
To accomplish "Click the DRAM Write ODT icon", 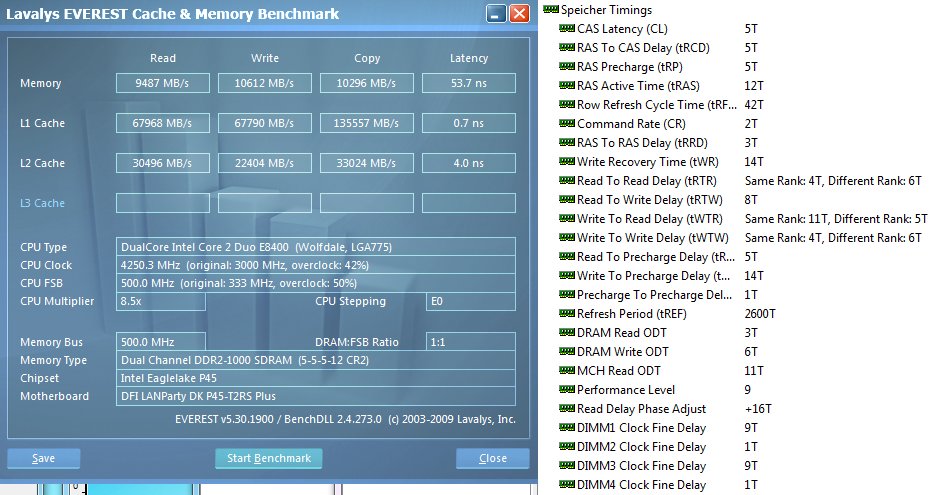I will [x=566, y=352].
